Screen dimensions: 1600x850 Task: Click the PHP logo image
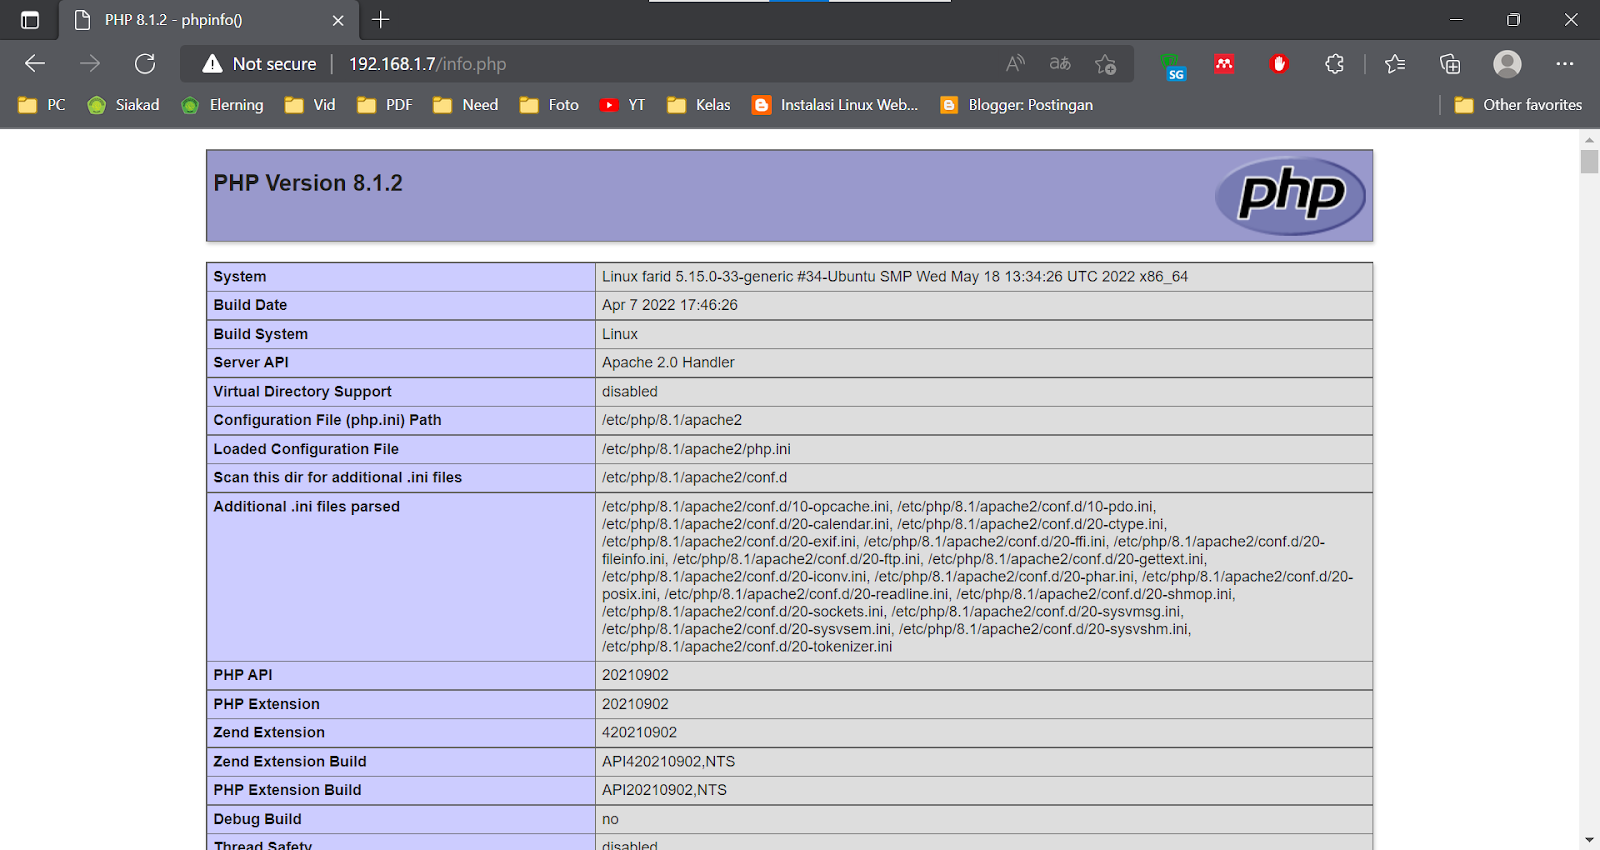point(1290,195)
